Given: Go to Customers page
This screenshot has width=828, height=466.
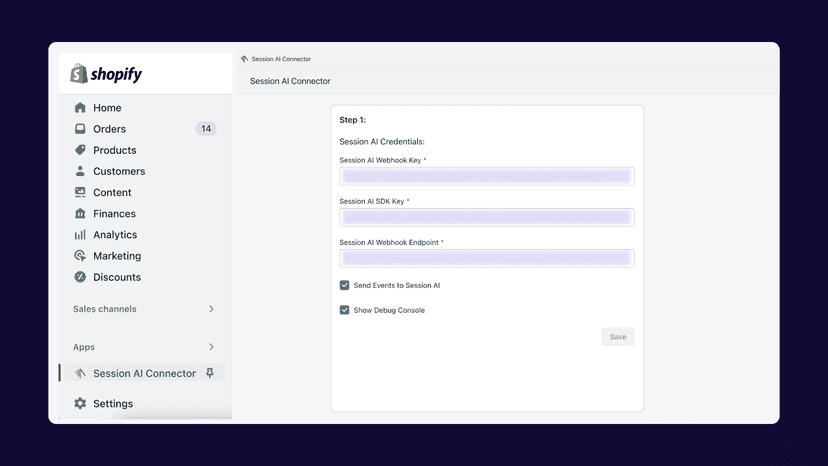Looking at the screenshot, I should (119, 171).
